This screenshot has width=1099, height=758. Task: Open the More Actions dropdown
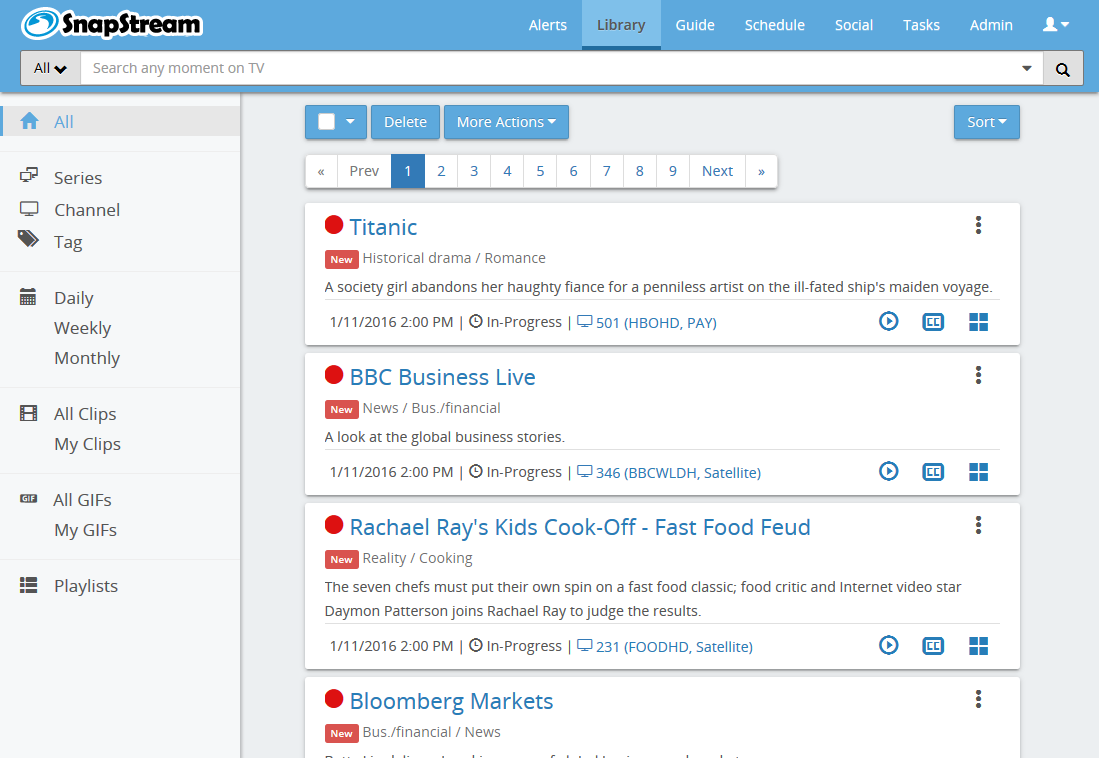pos(506,122)
